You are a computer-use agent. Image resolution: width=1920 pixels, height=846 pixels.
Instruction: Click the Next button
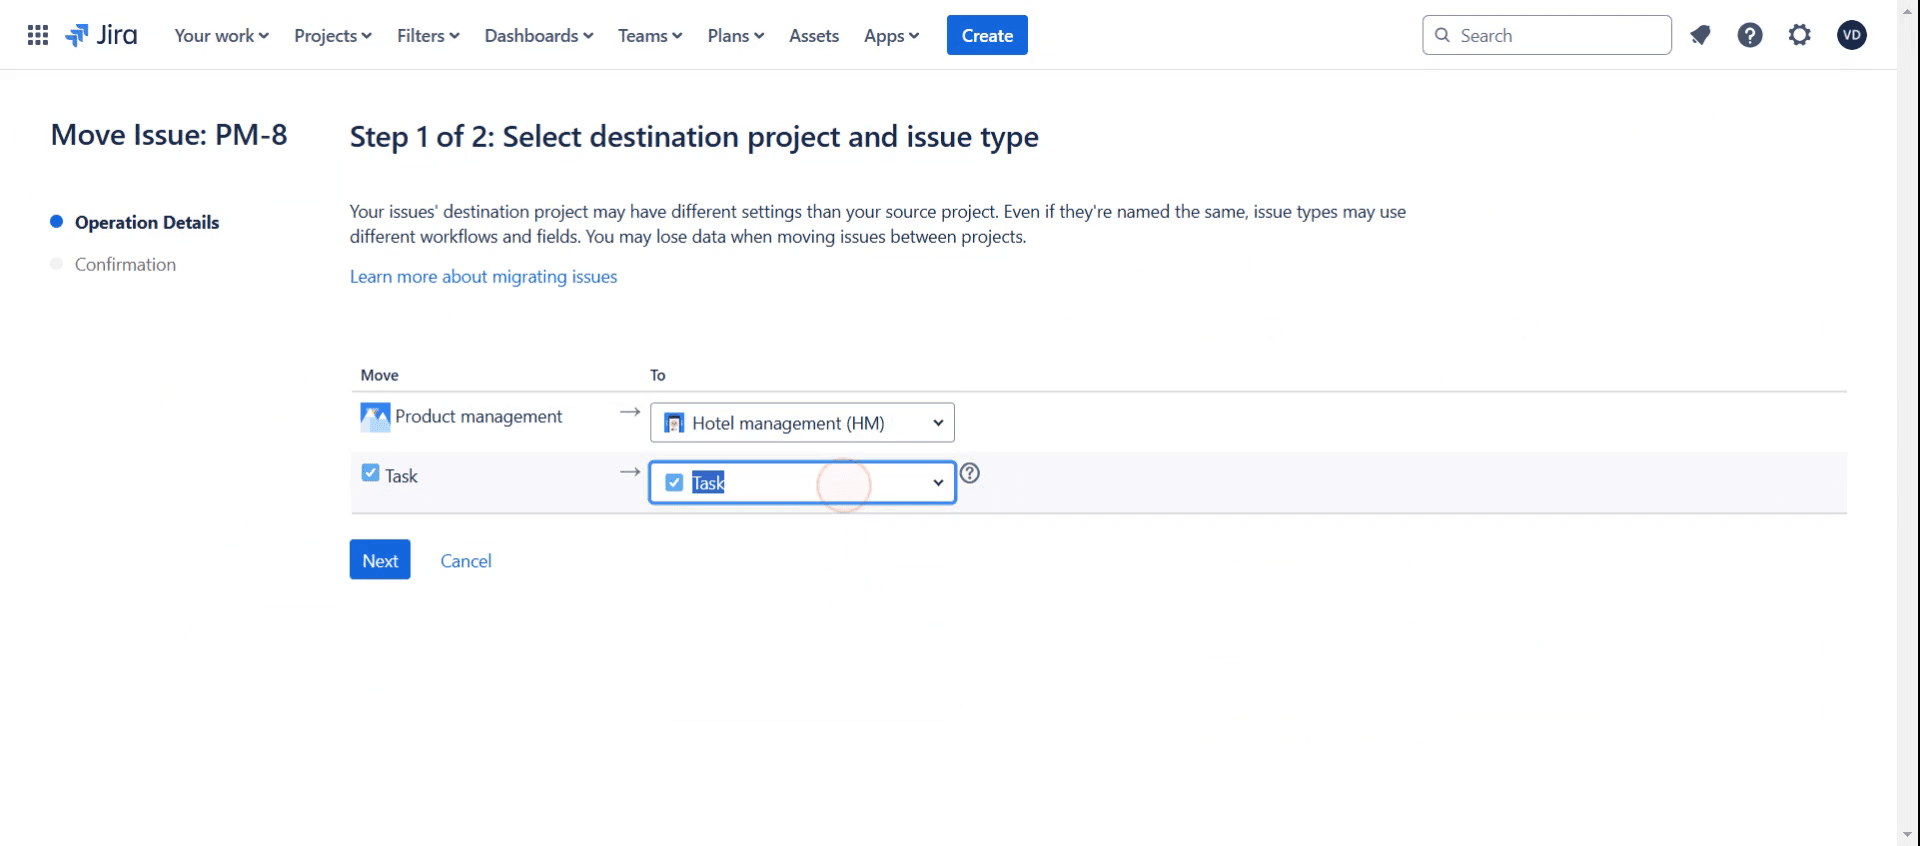point(380,560)
